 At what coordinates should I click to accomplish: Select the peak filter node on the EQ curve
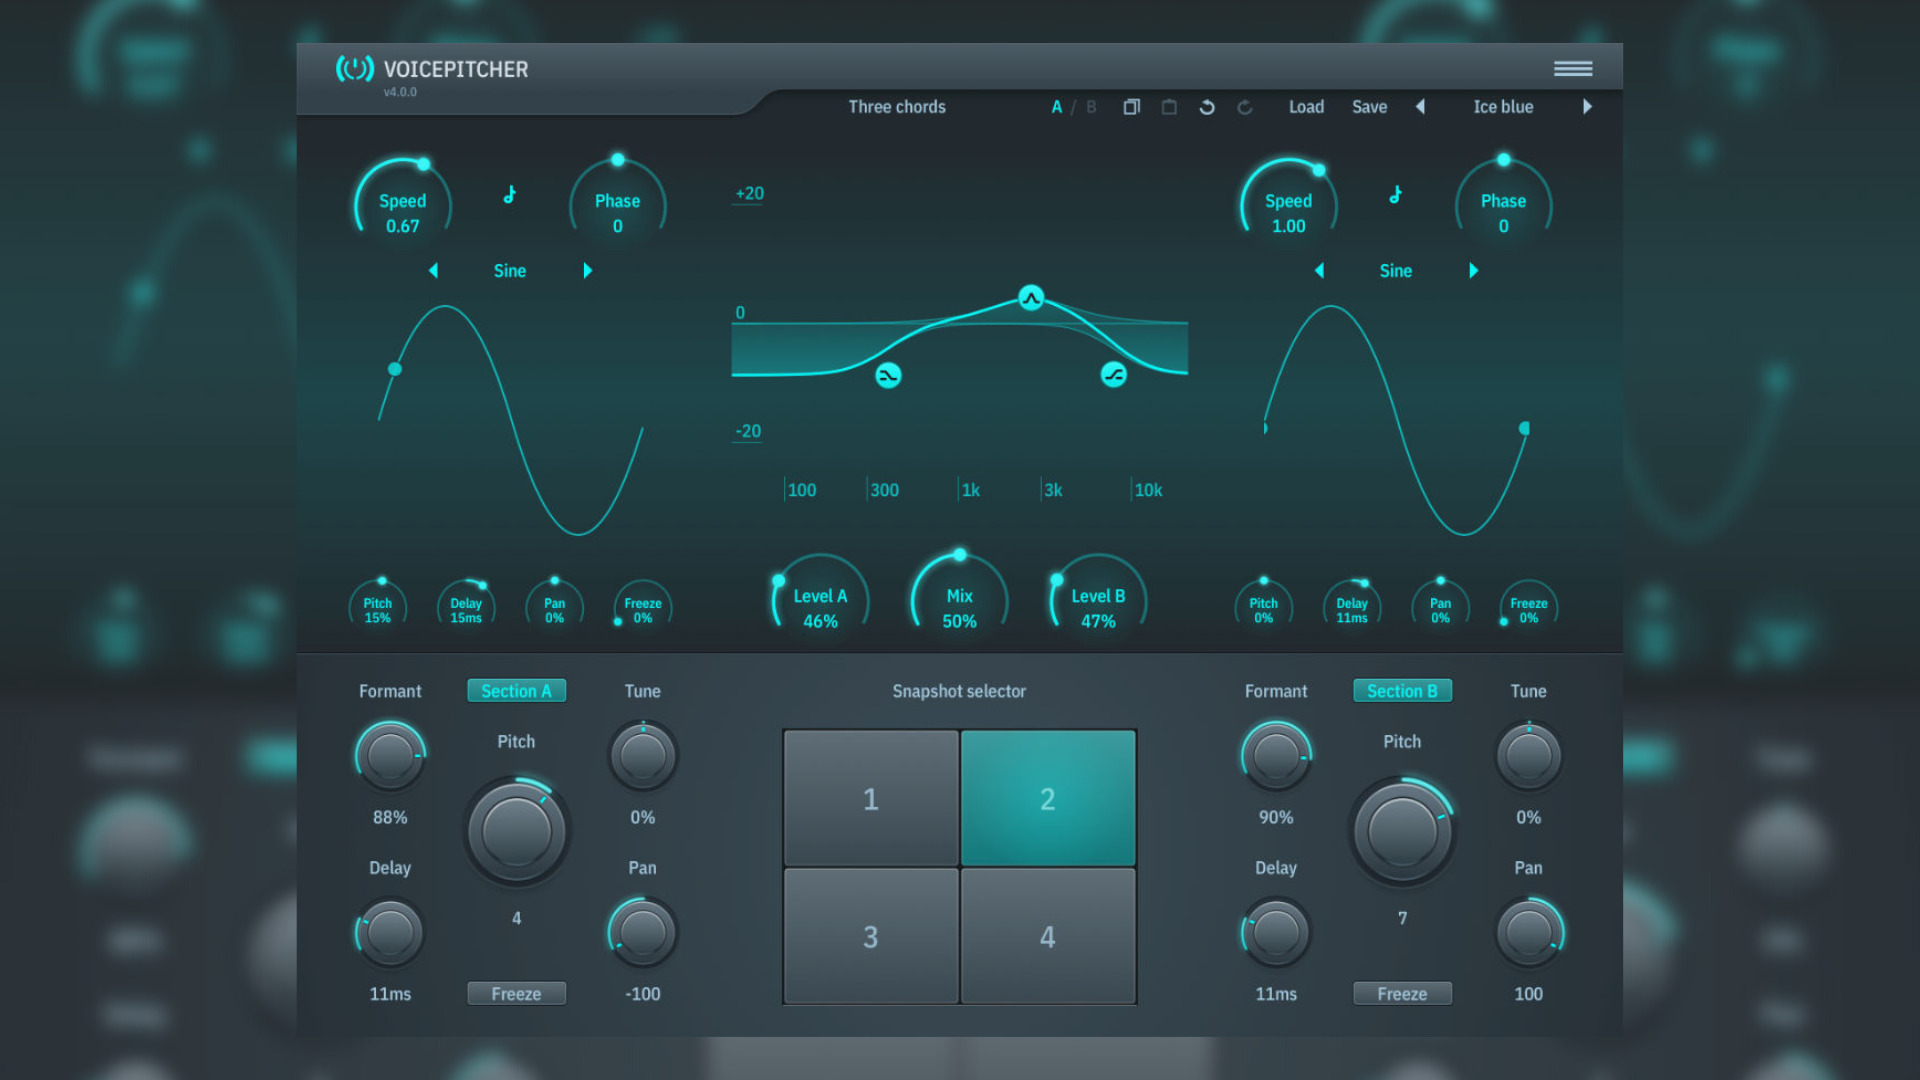pos(1030,297)
